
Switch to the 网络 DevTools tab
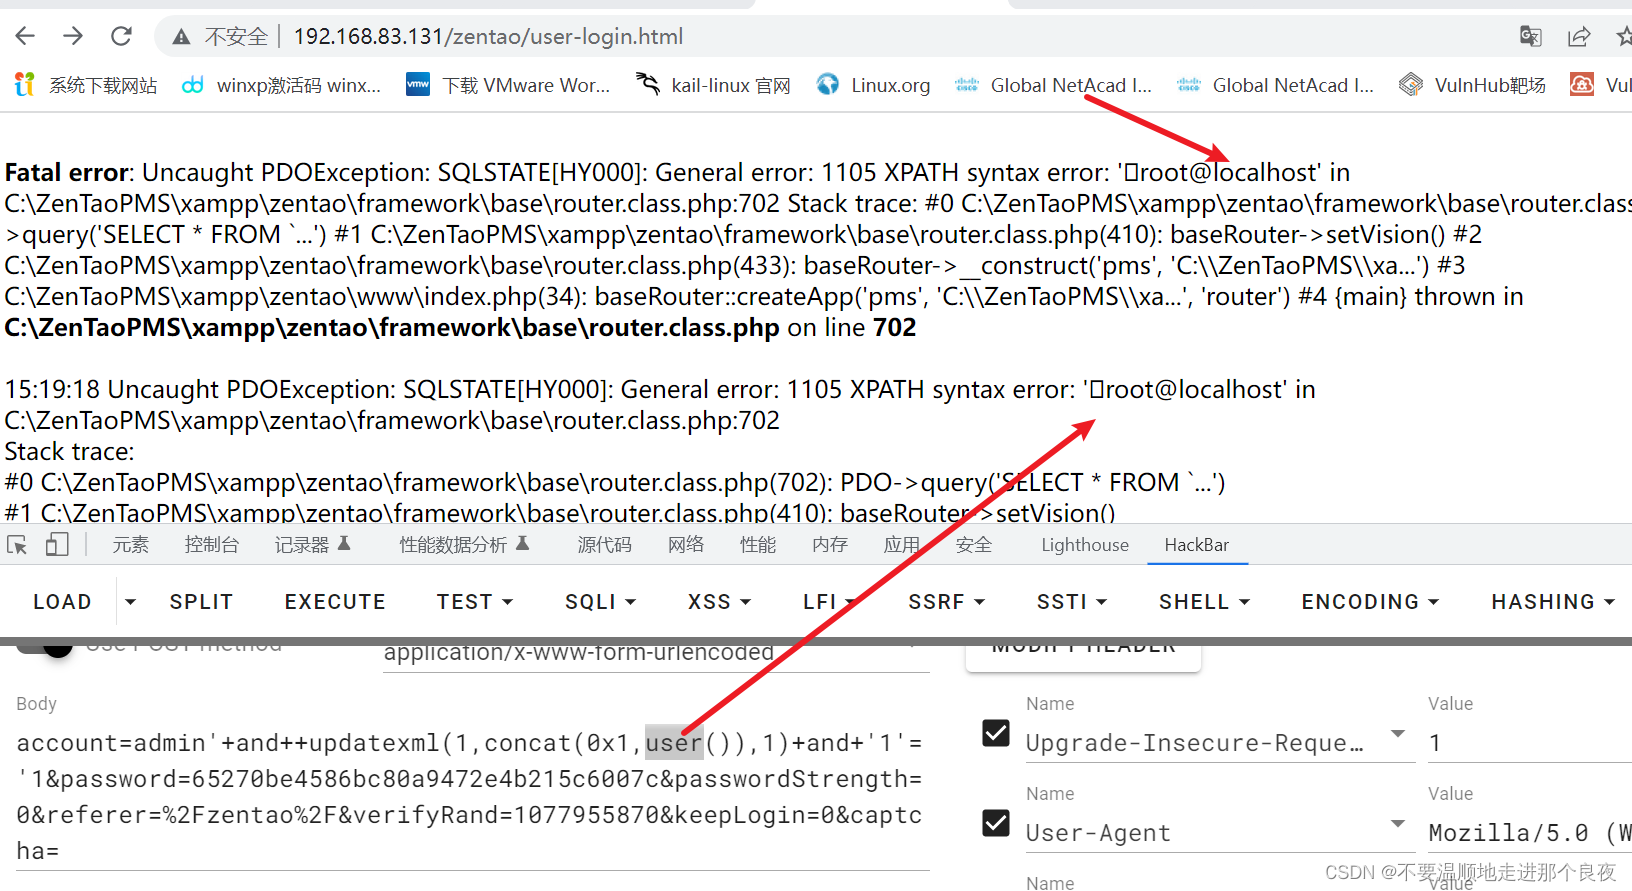pyautogui.click(x=686, y=545)
